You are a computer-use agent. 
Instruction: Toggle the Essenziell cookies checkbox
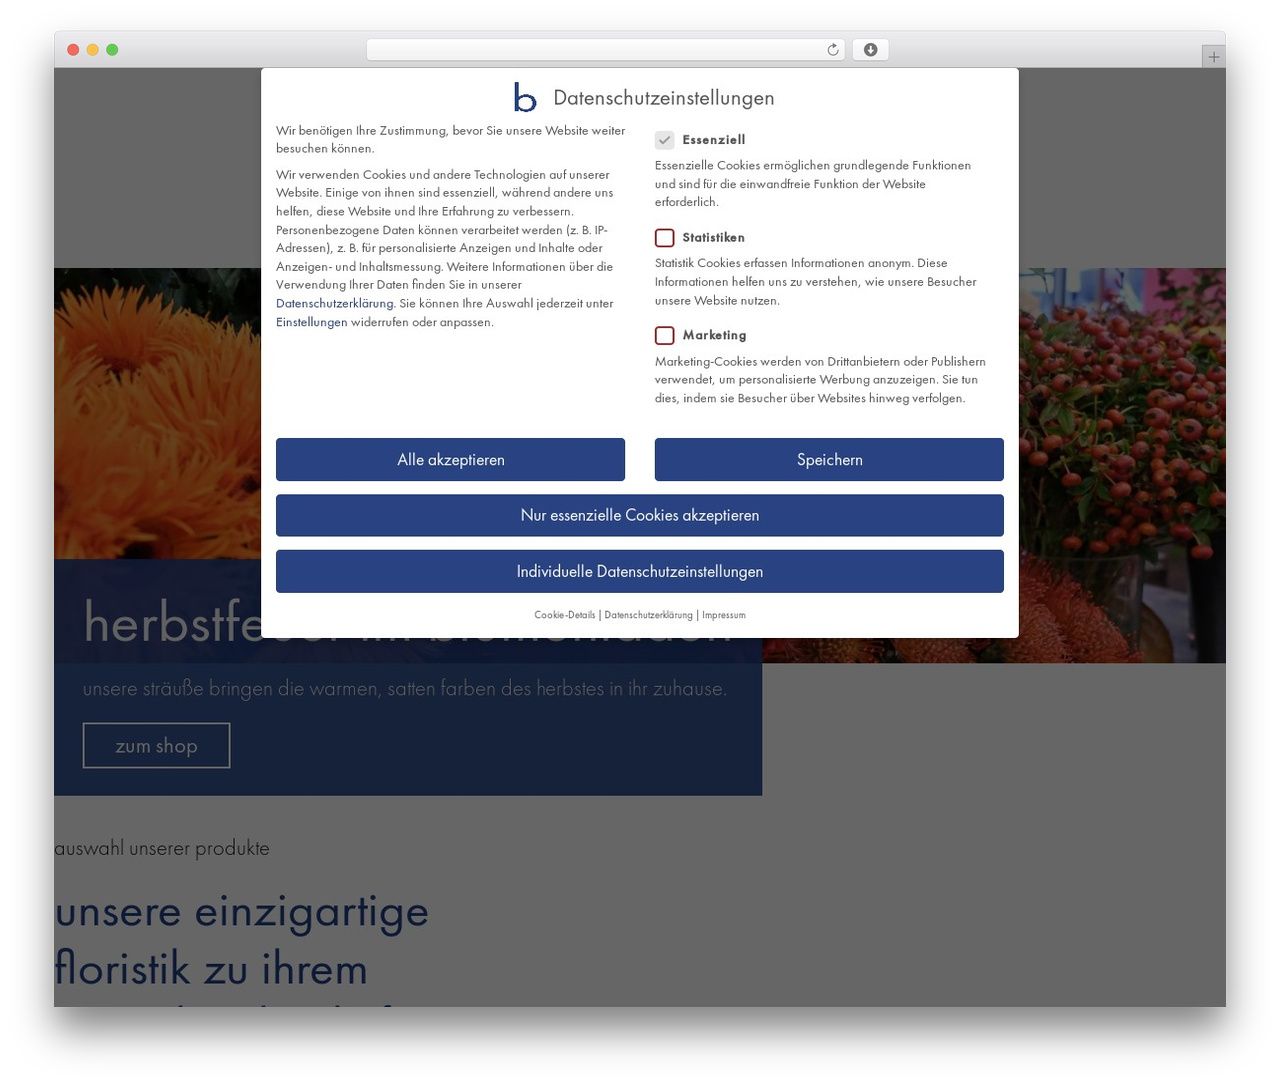click(x=665, y=140)
